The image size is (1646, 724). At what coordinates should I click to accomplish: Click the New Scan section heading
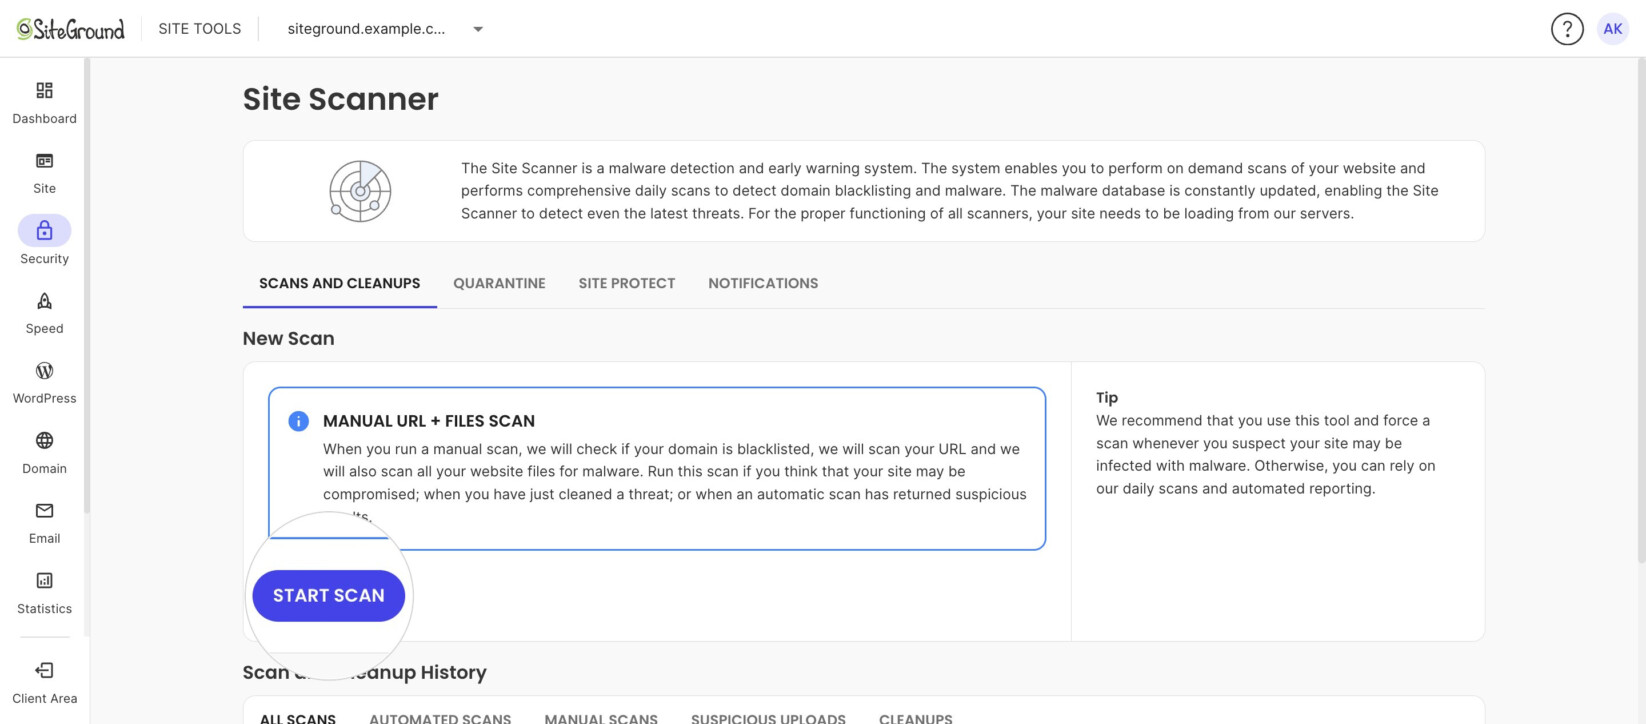[x=289, y=338]
